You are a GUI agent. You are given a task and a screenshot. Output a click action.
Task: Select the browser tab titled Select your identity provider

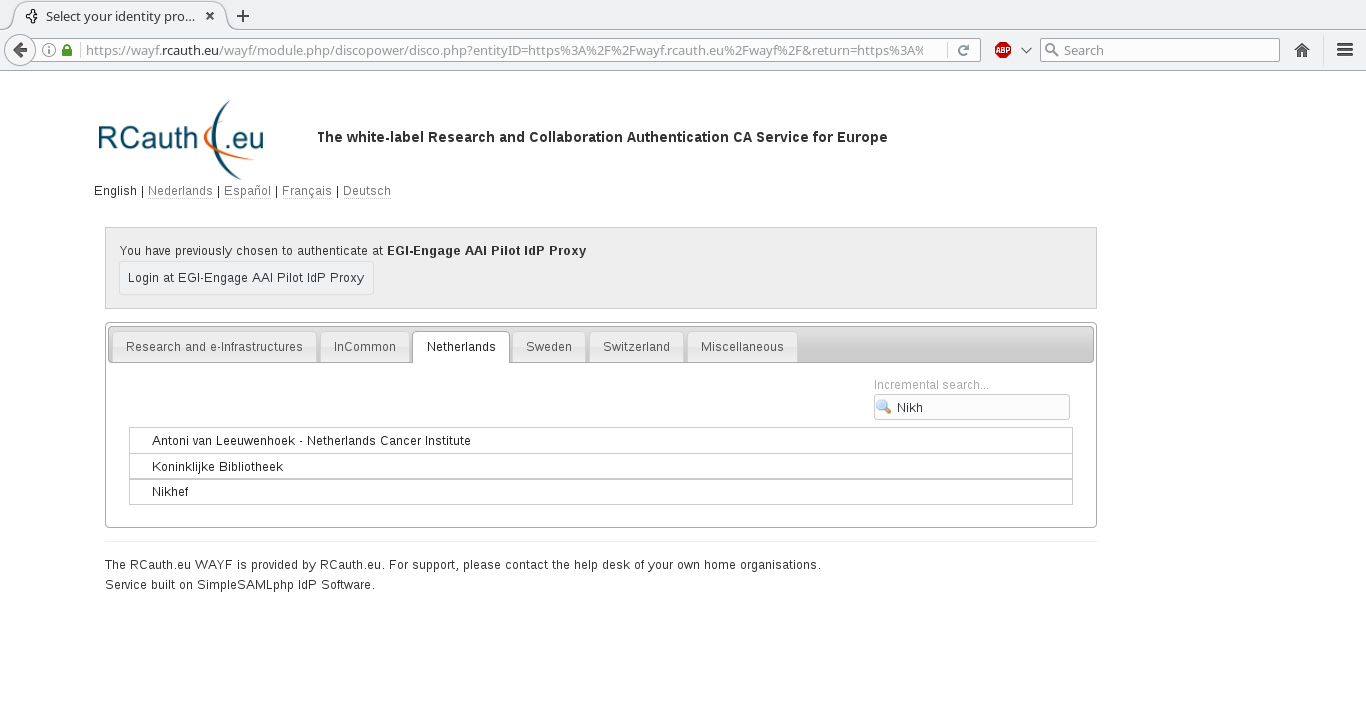click(120, 16)
